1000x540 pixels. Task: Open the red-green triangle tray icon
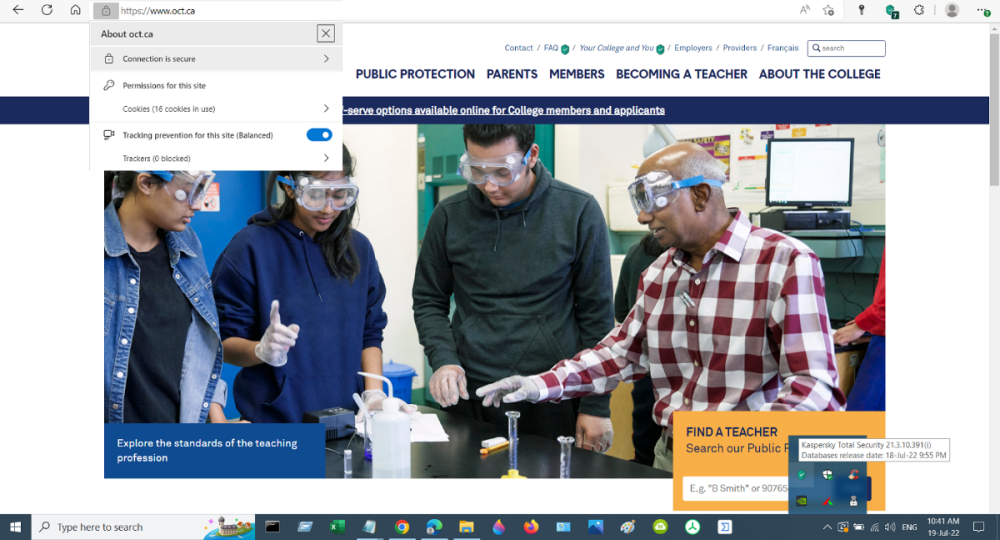click(x=827, y=501)
